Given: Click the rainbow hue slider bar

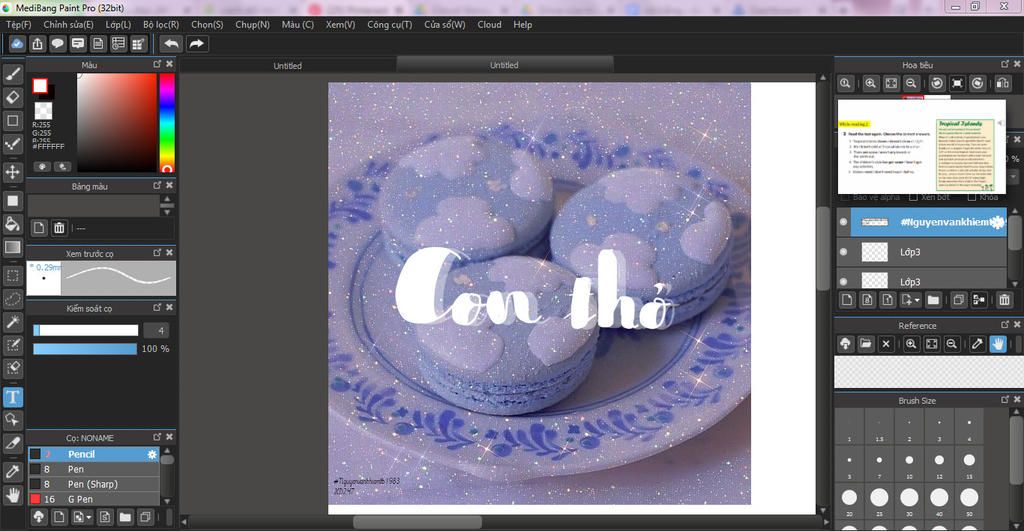Looking at the screenshot, I should [167, 123].
